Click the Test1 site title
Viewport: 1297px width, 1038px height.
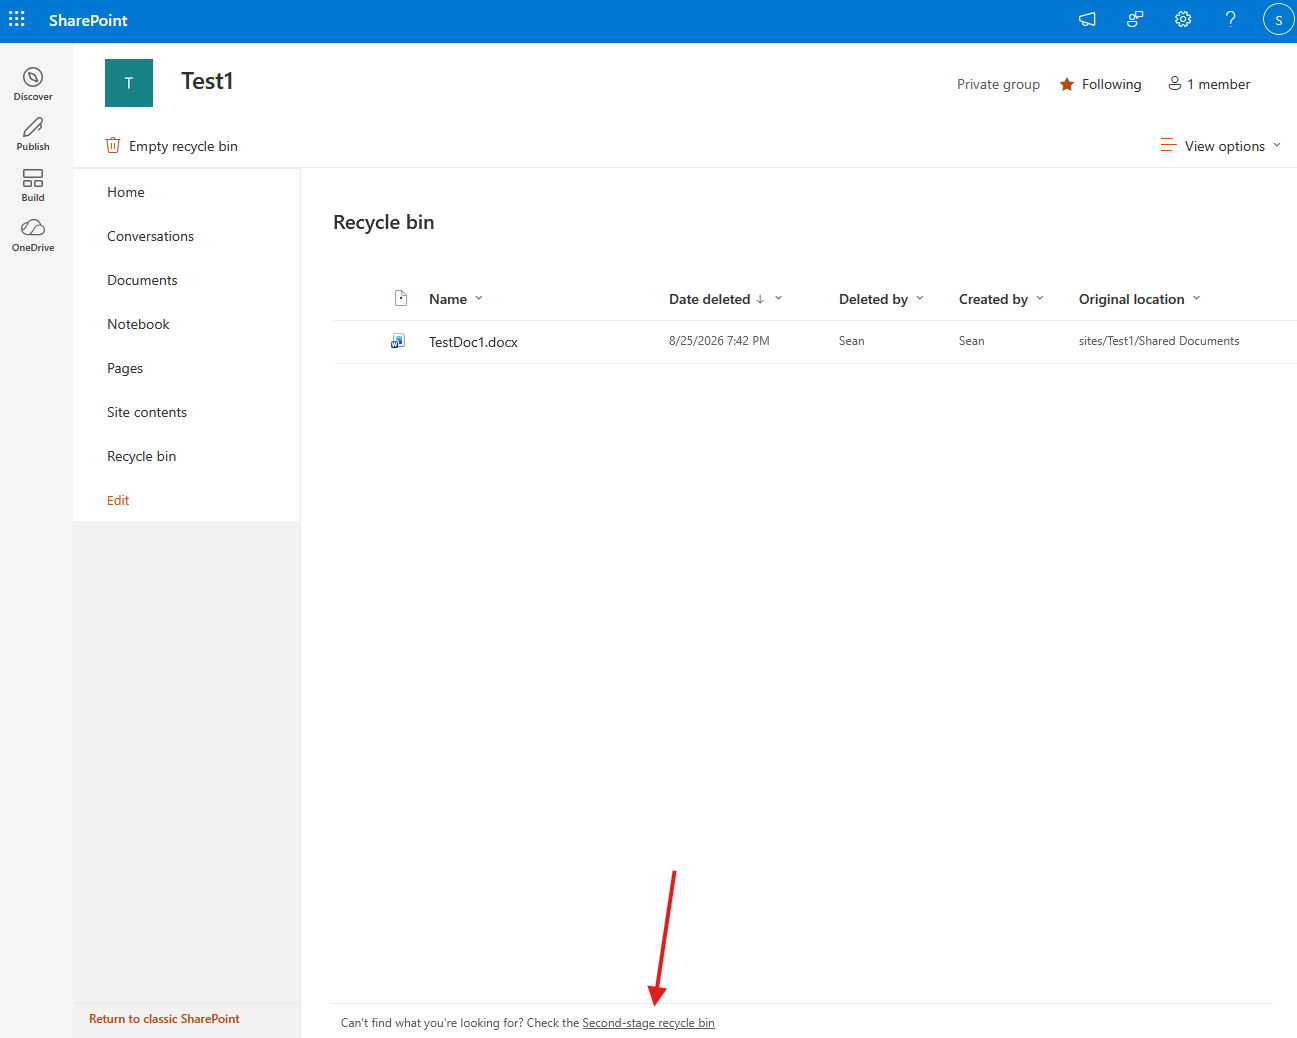(207, 81)
